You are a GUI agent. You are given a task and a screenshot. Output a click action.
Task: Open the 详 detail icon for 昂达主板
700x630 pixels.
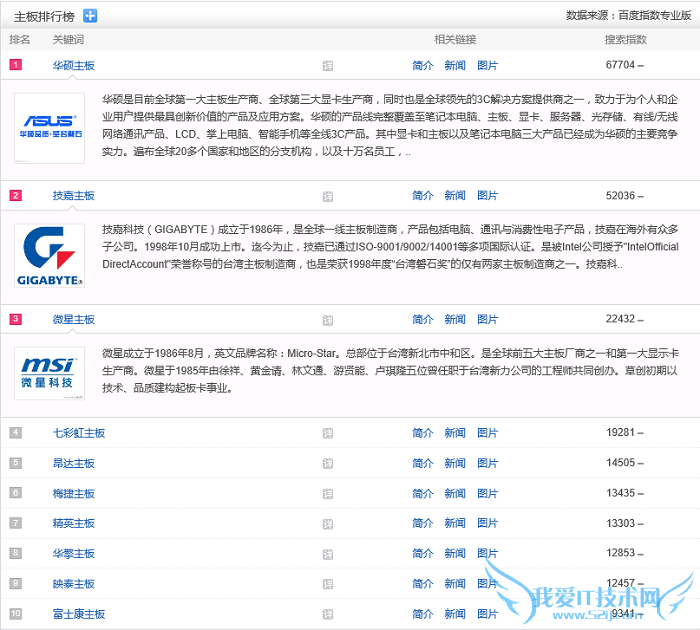click(328, 463)
